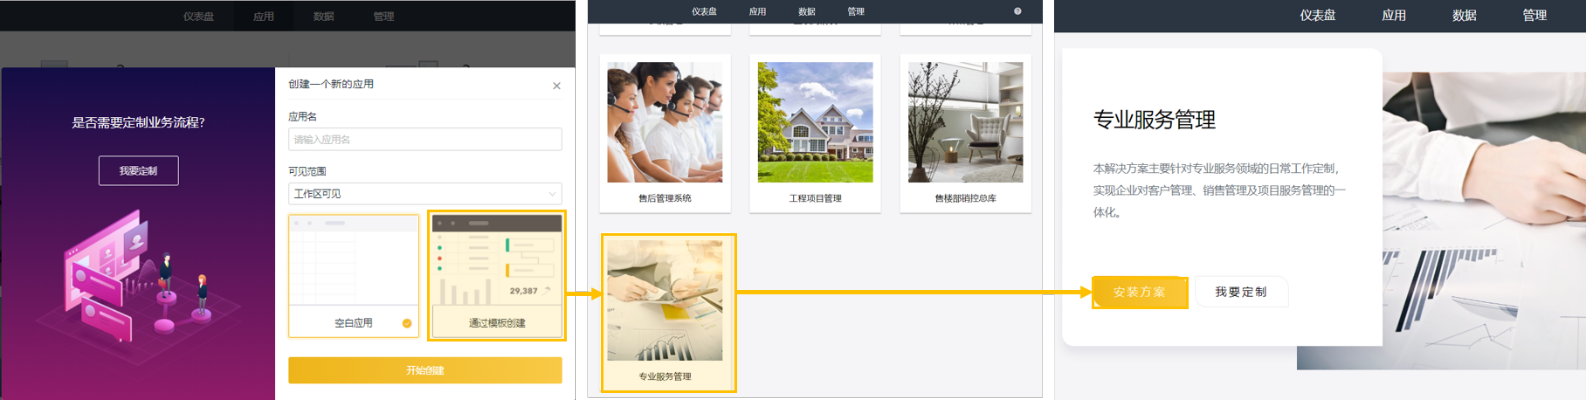Image resolution: width=1586 pixels, height=400 pixels.
Task: Open the 工程项目管理 house template thumbnail
Action: [815, 123]
